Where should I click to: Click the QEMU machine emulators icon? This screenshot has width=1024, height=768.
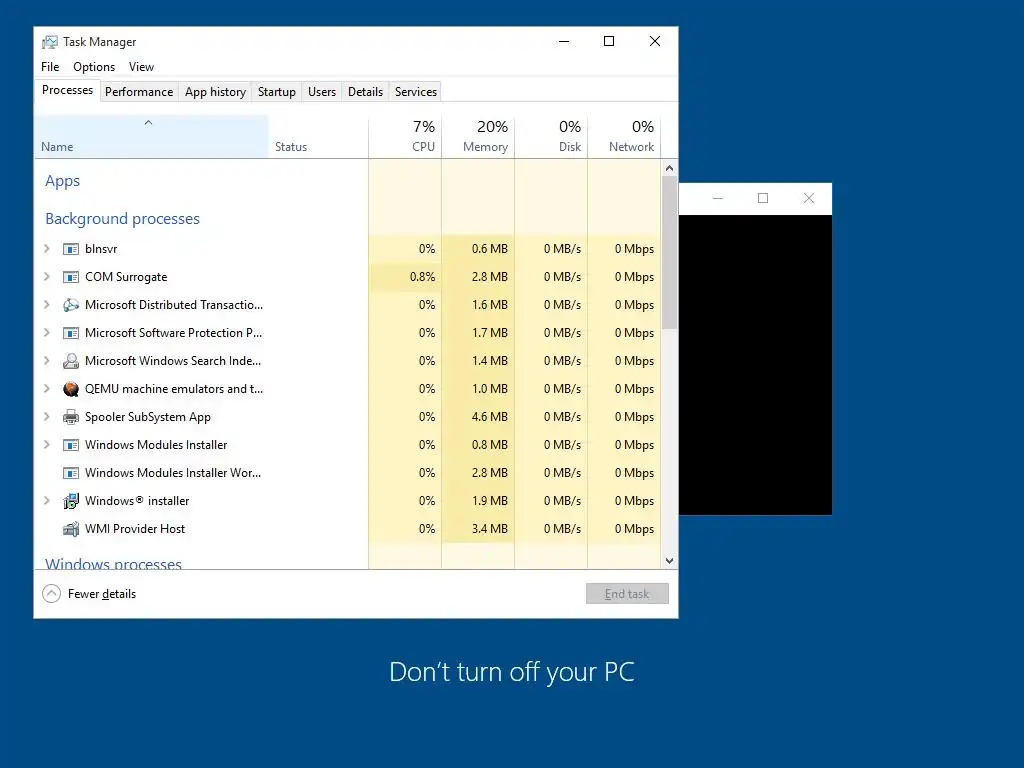[x=71, y=389]
